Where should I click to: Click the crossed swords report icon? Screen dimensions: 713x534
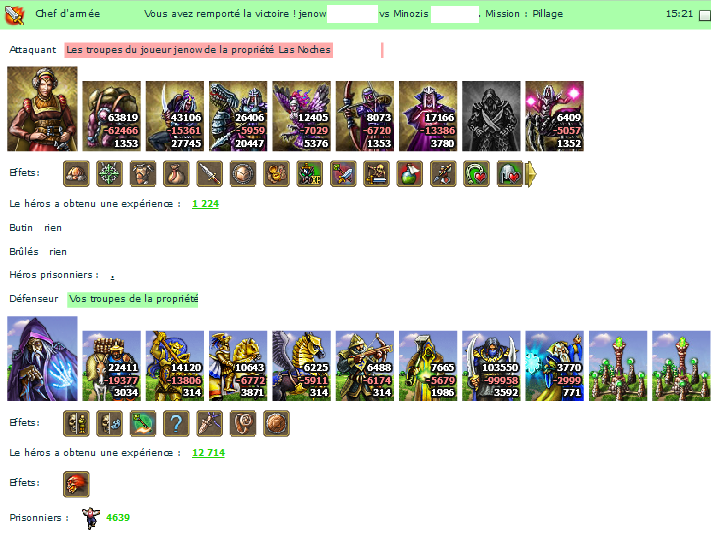[x=14, y=15]
